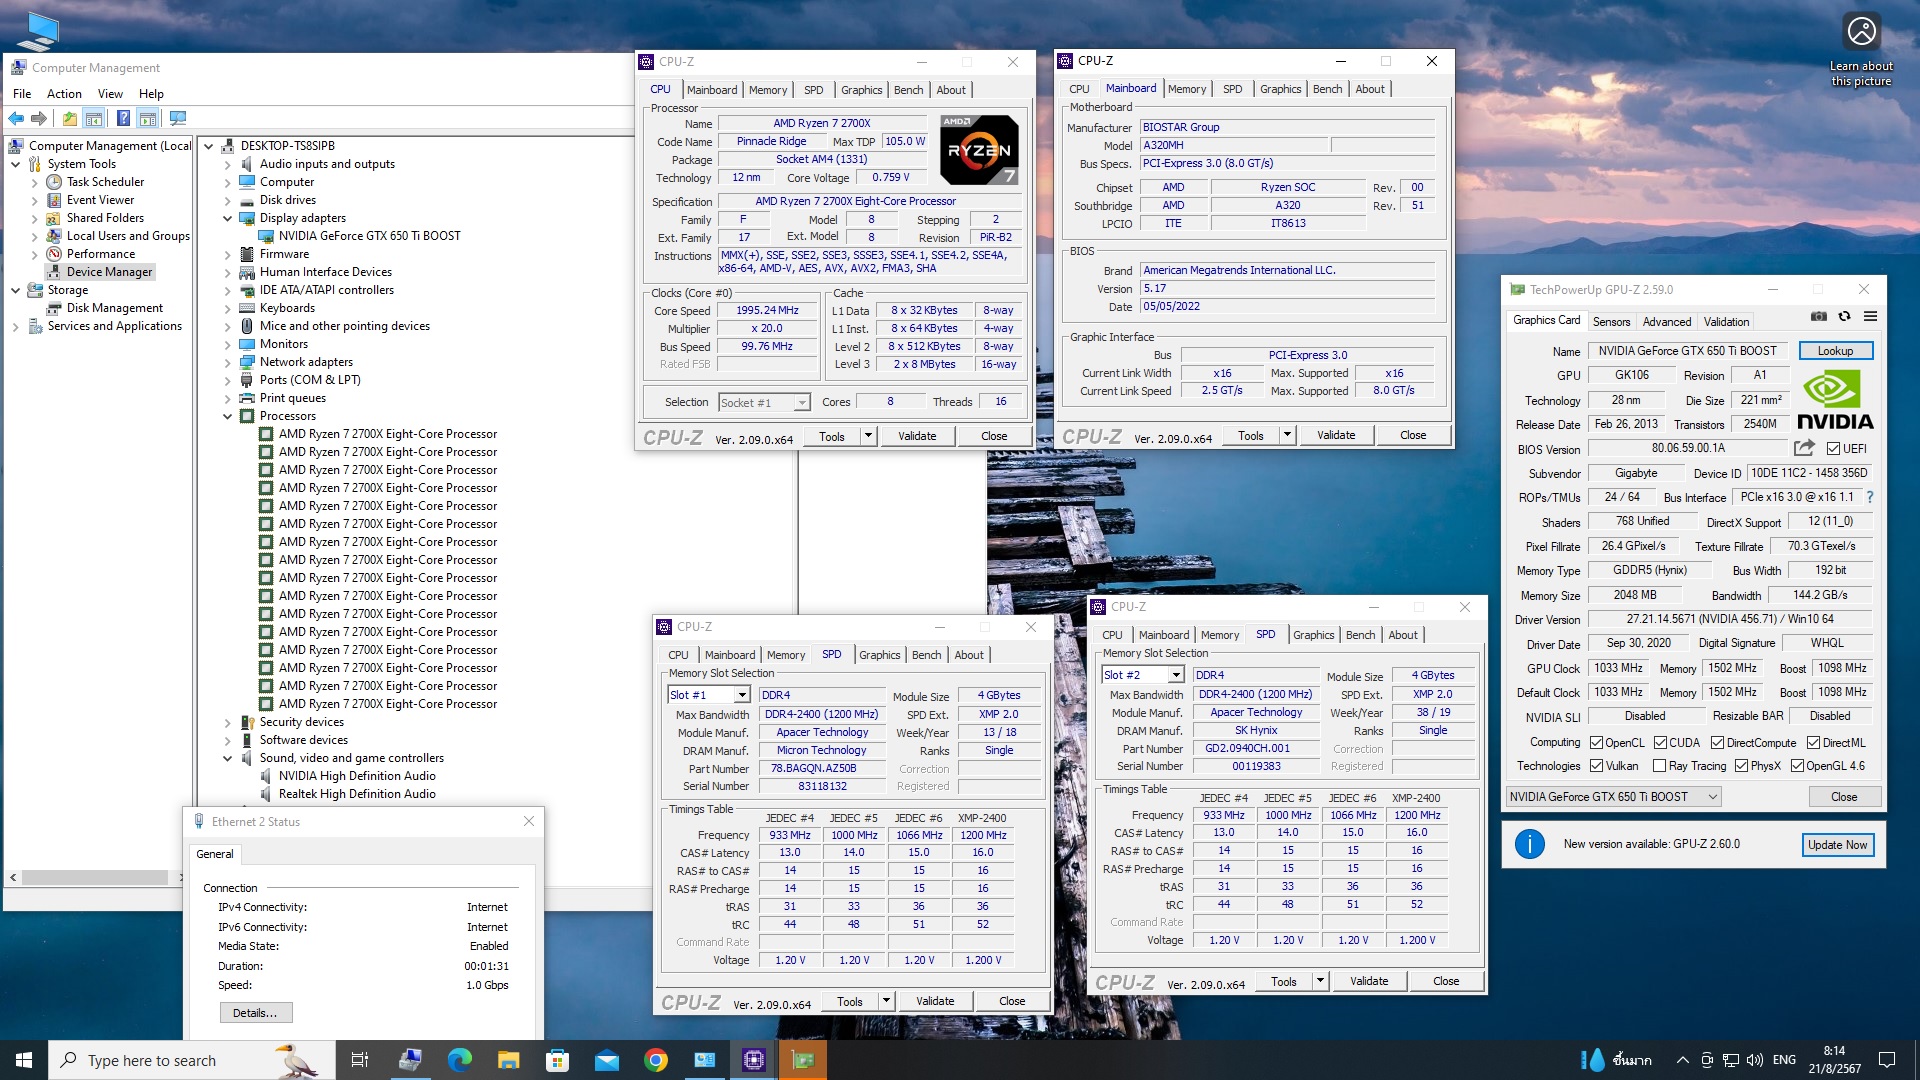Click Close button in CPU-Z Mainboard window
Viewport: 1920px width, 1080px height.
tap(1413, 435)
